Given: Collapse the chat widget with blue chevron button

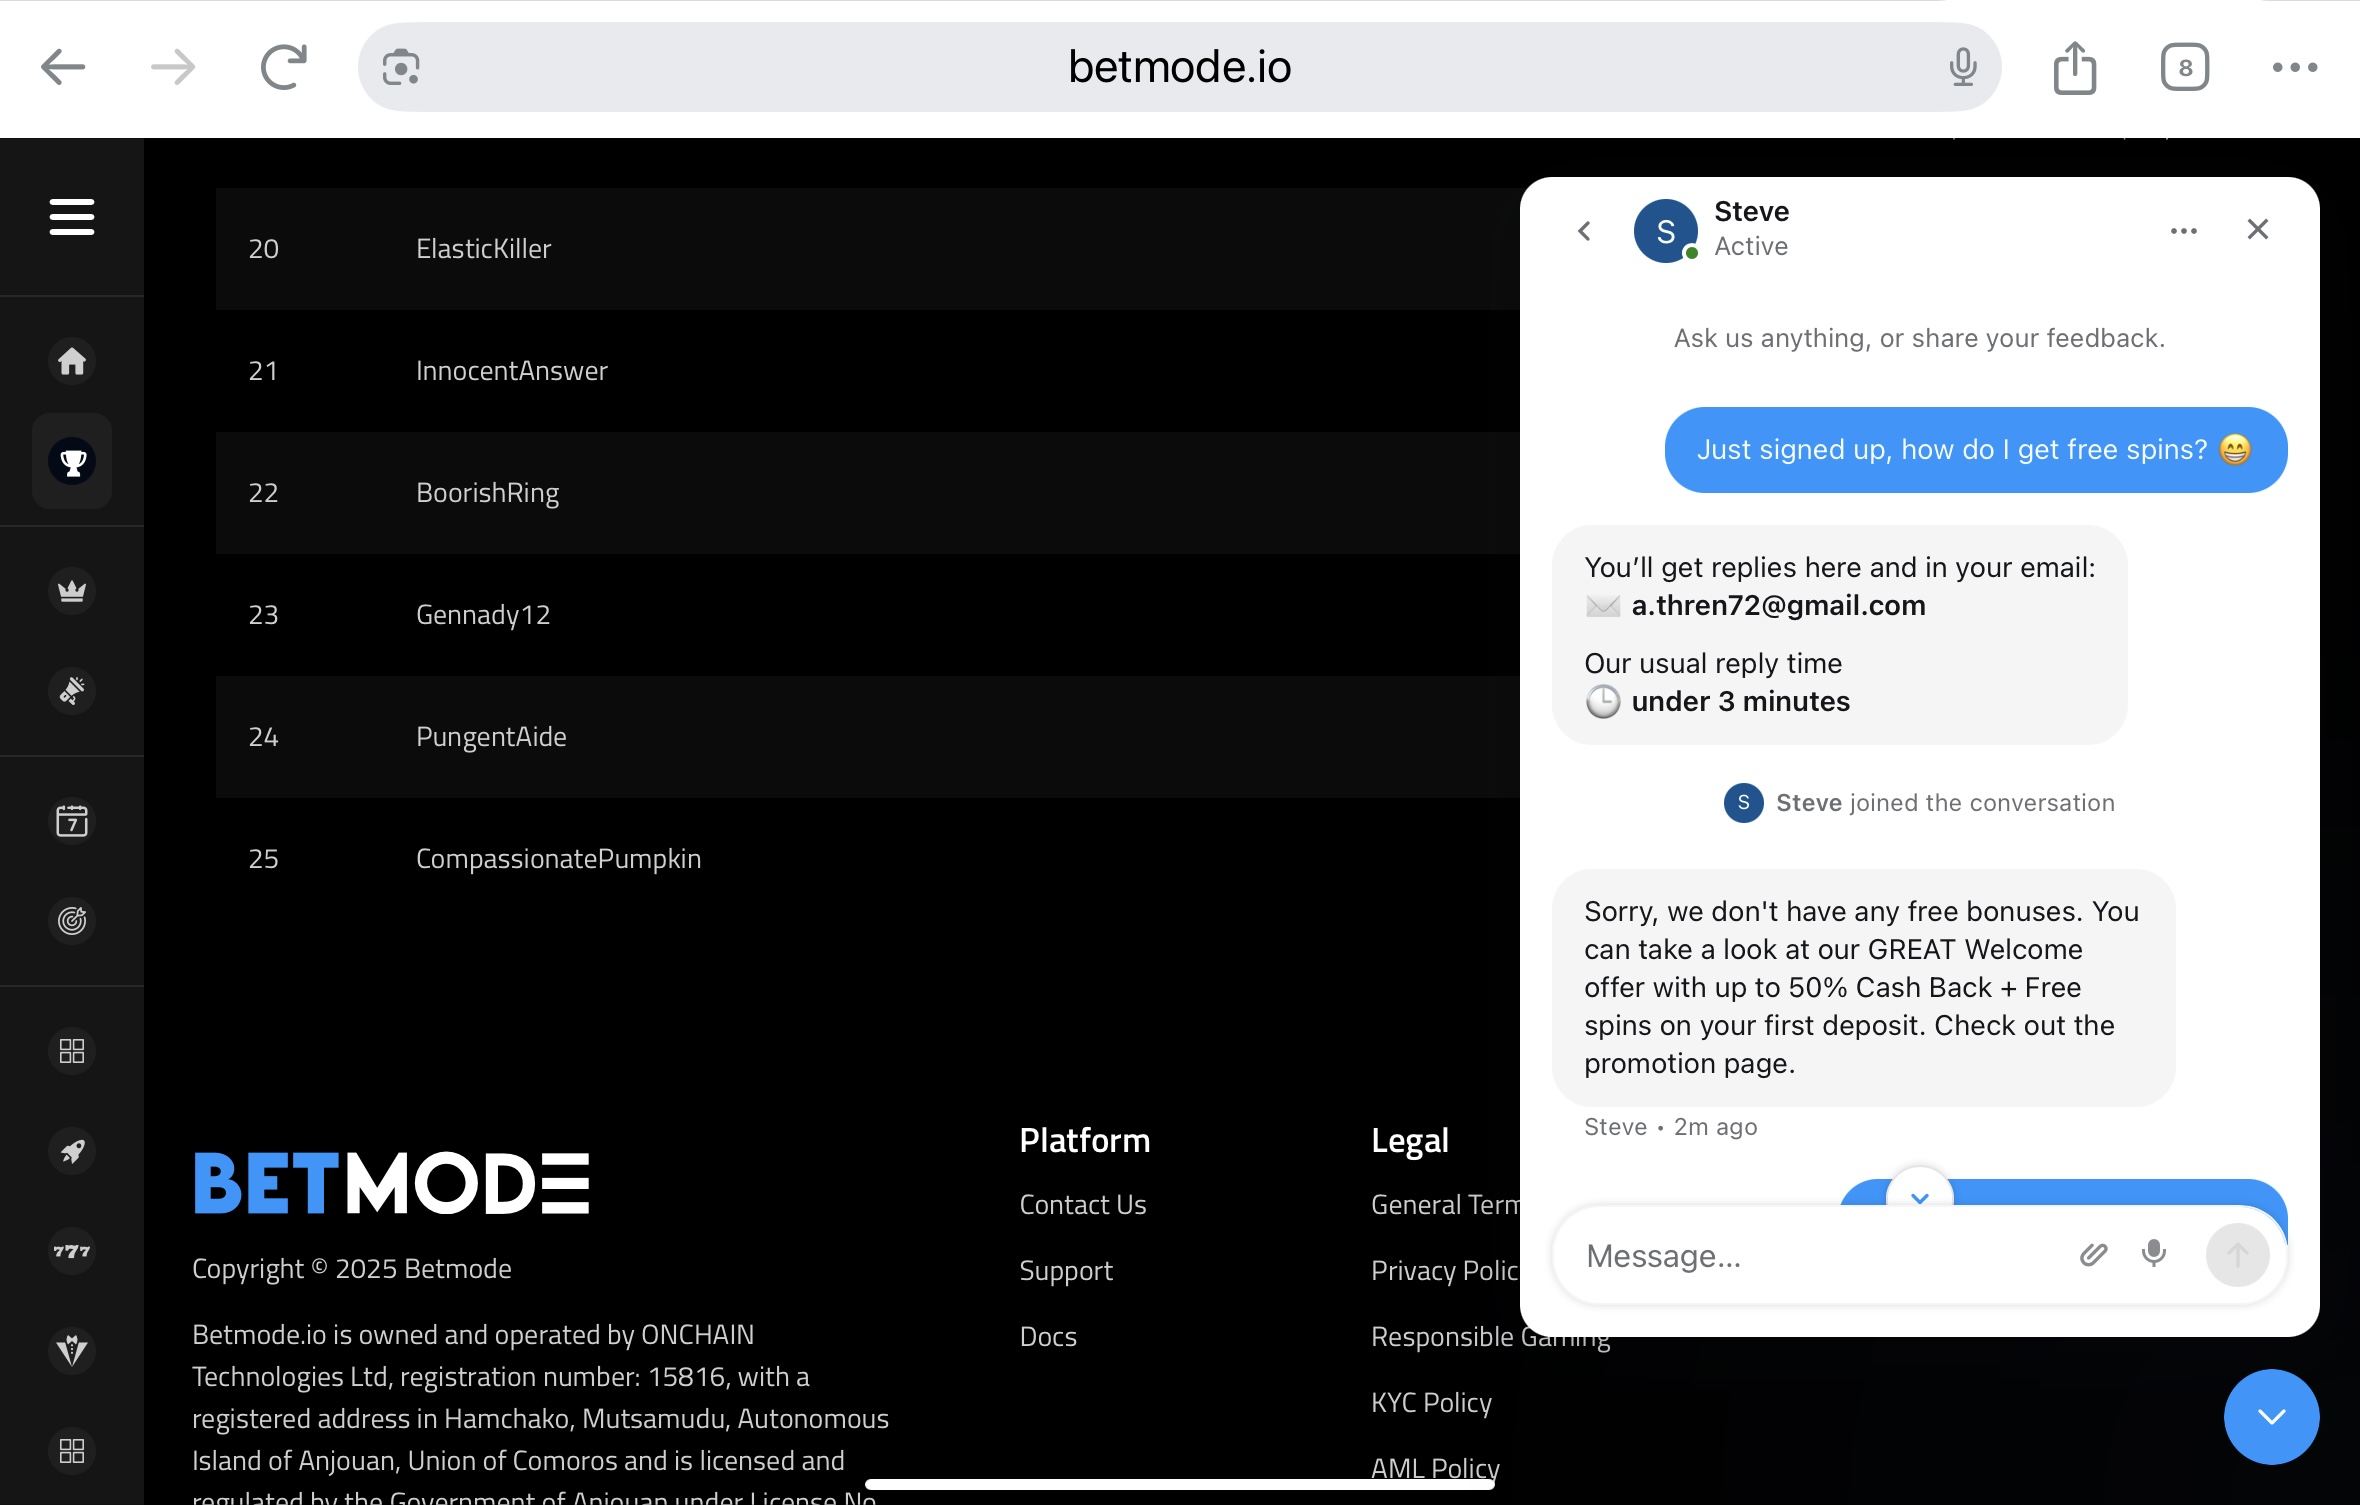Looking at the screenshot, I should coord(2271,1416).
